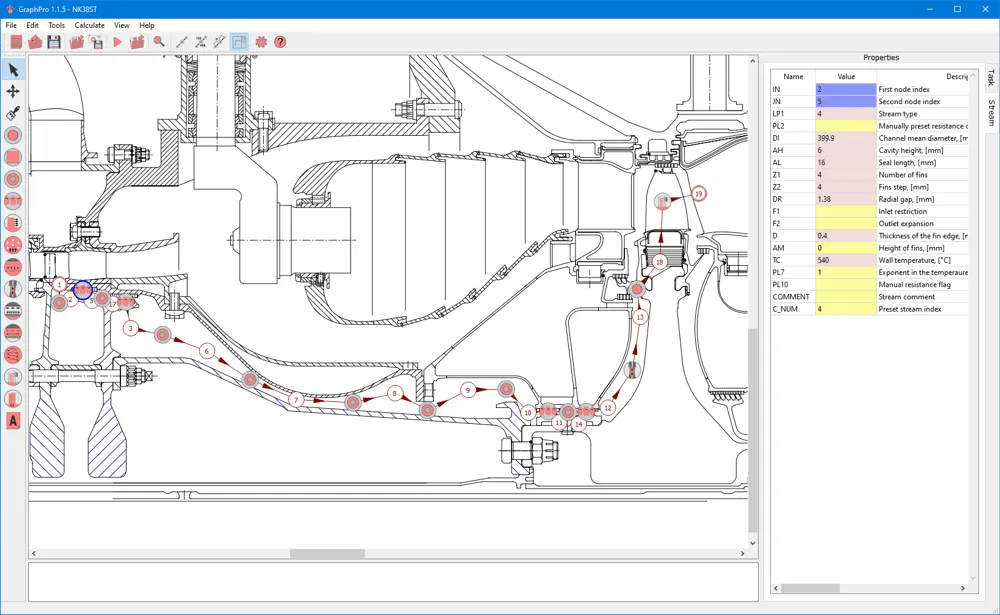Toggle the highlighted scheme panel toolbar icon
This screenshot has width=1000, height=615.
click(x=239, y=42)
